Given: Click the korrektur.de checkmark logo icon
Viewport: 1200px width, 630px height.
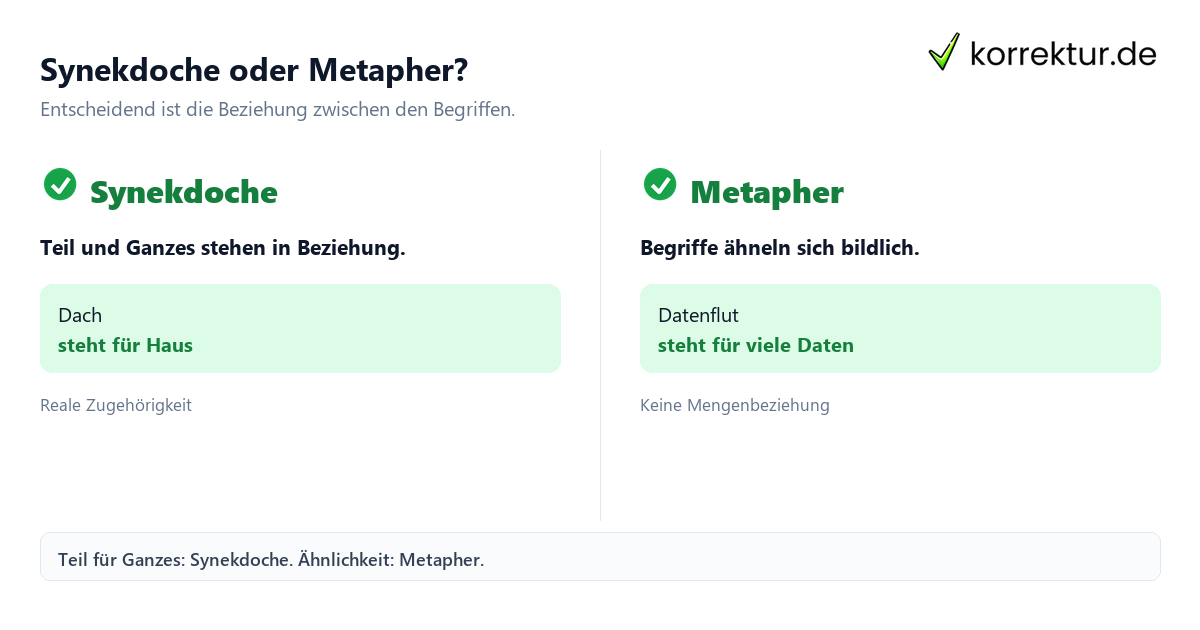Looking at the screenshot, I should (944, 52).
